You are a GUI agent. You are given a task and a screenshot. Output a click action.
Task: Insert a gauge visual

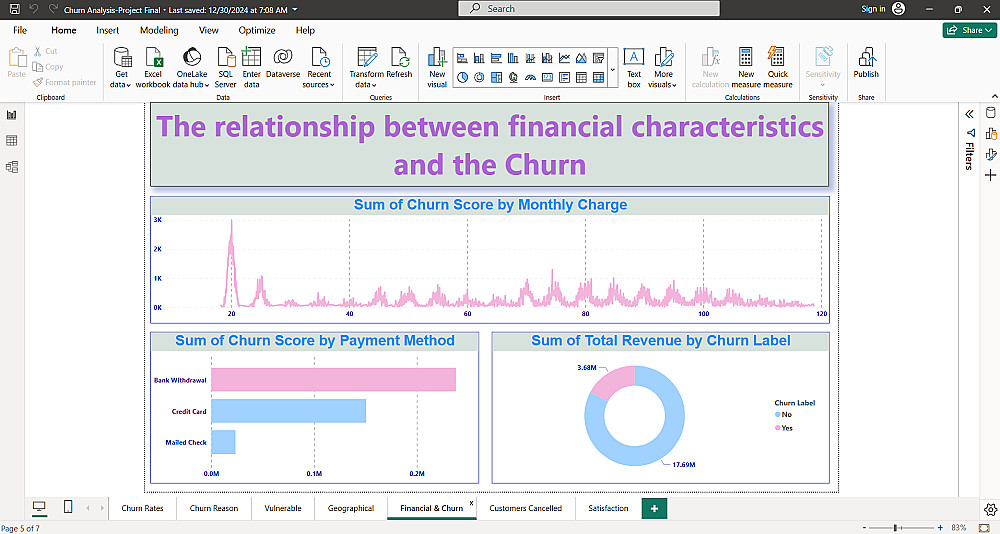pyautogui.click(x=530, y=77)
